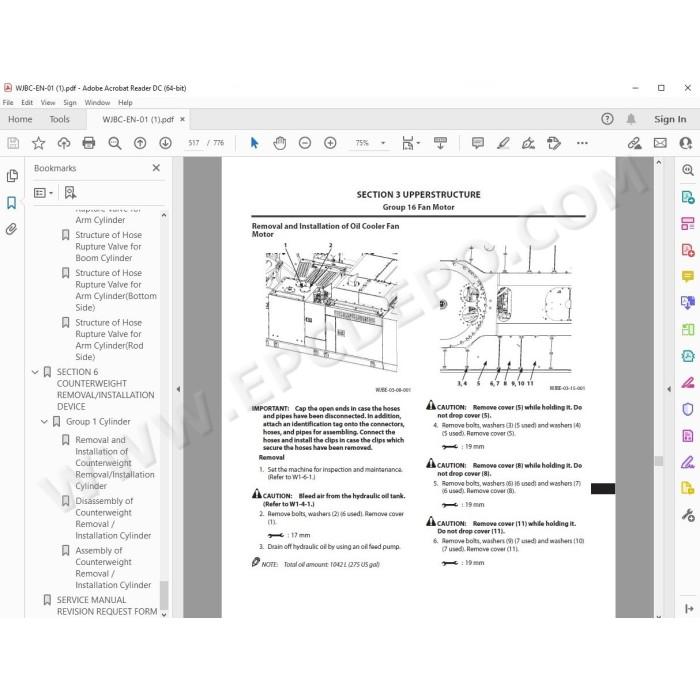Screen dimensions: 700x700
Task: Open the Help question mark icon
Action: pyautogui.click(x=607, y=119)
